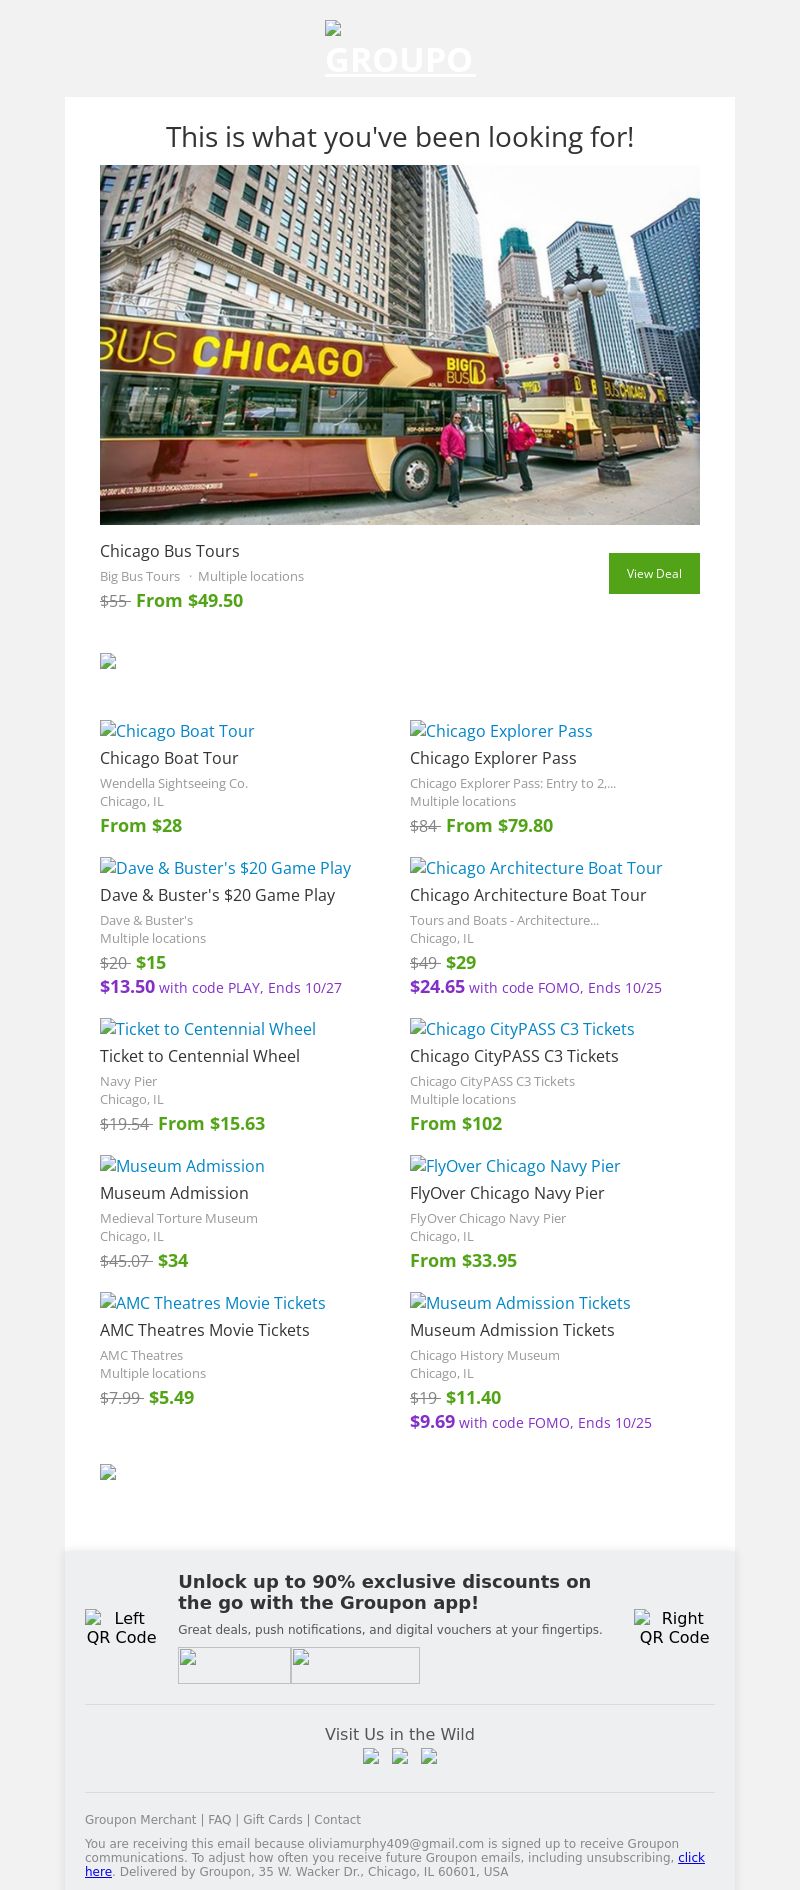Screen dimensions: 800x1890
Task: Select the Chicago Architecture Boat Tour image link
Action: 536,868
